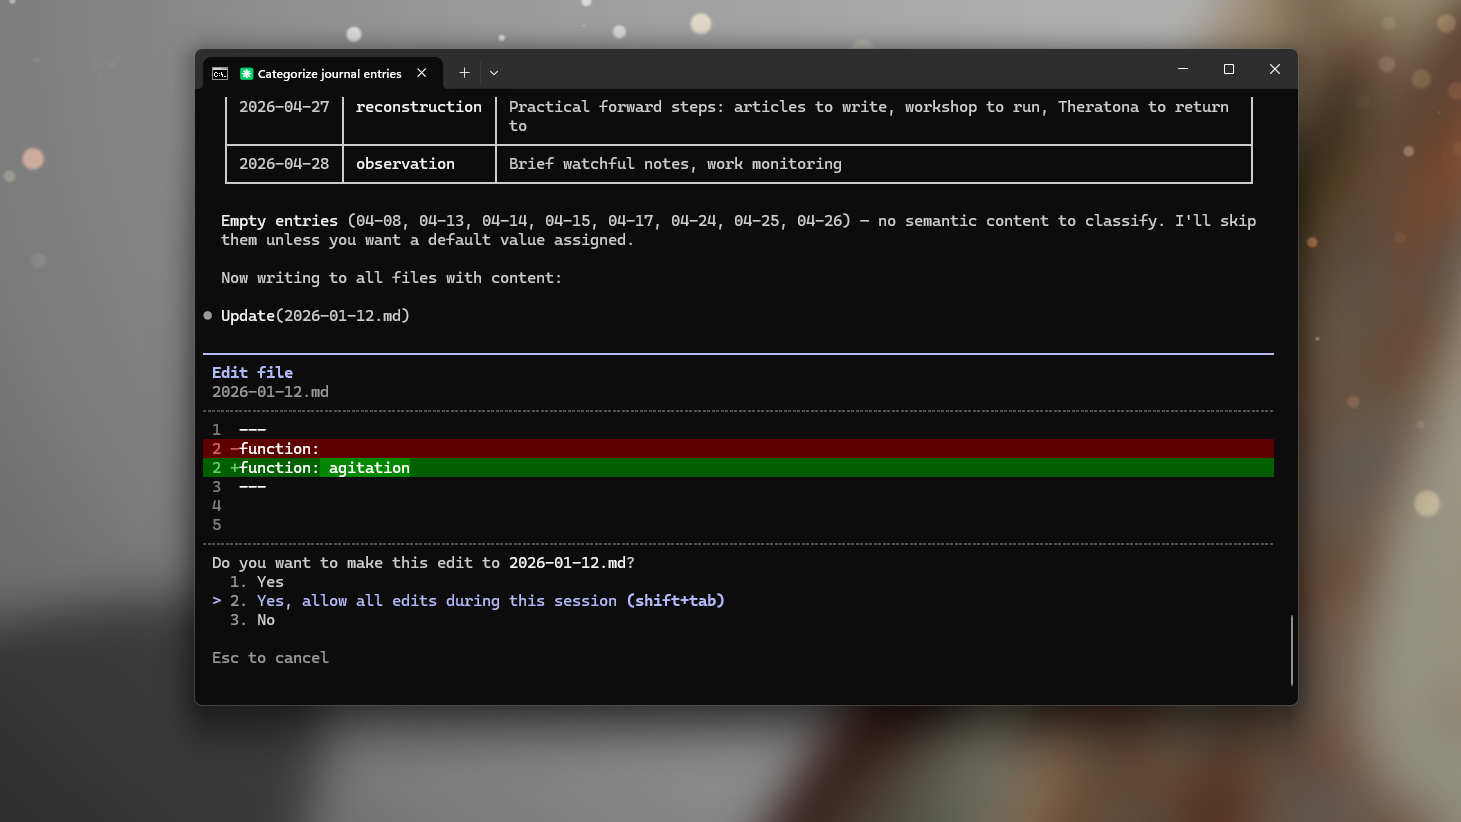This screenshot has height=822, width=1461.
Task: Click the 2026-01-12.md filename under Edit file
Action: point(270,392)
